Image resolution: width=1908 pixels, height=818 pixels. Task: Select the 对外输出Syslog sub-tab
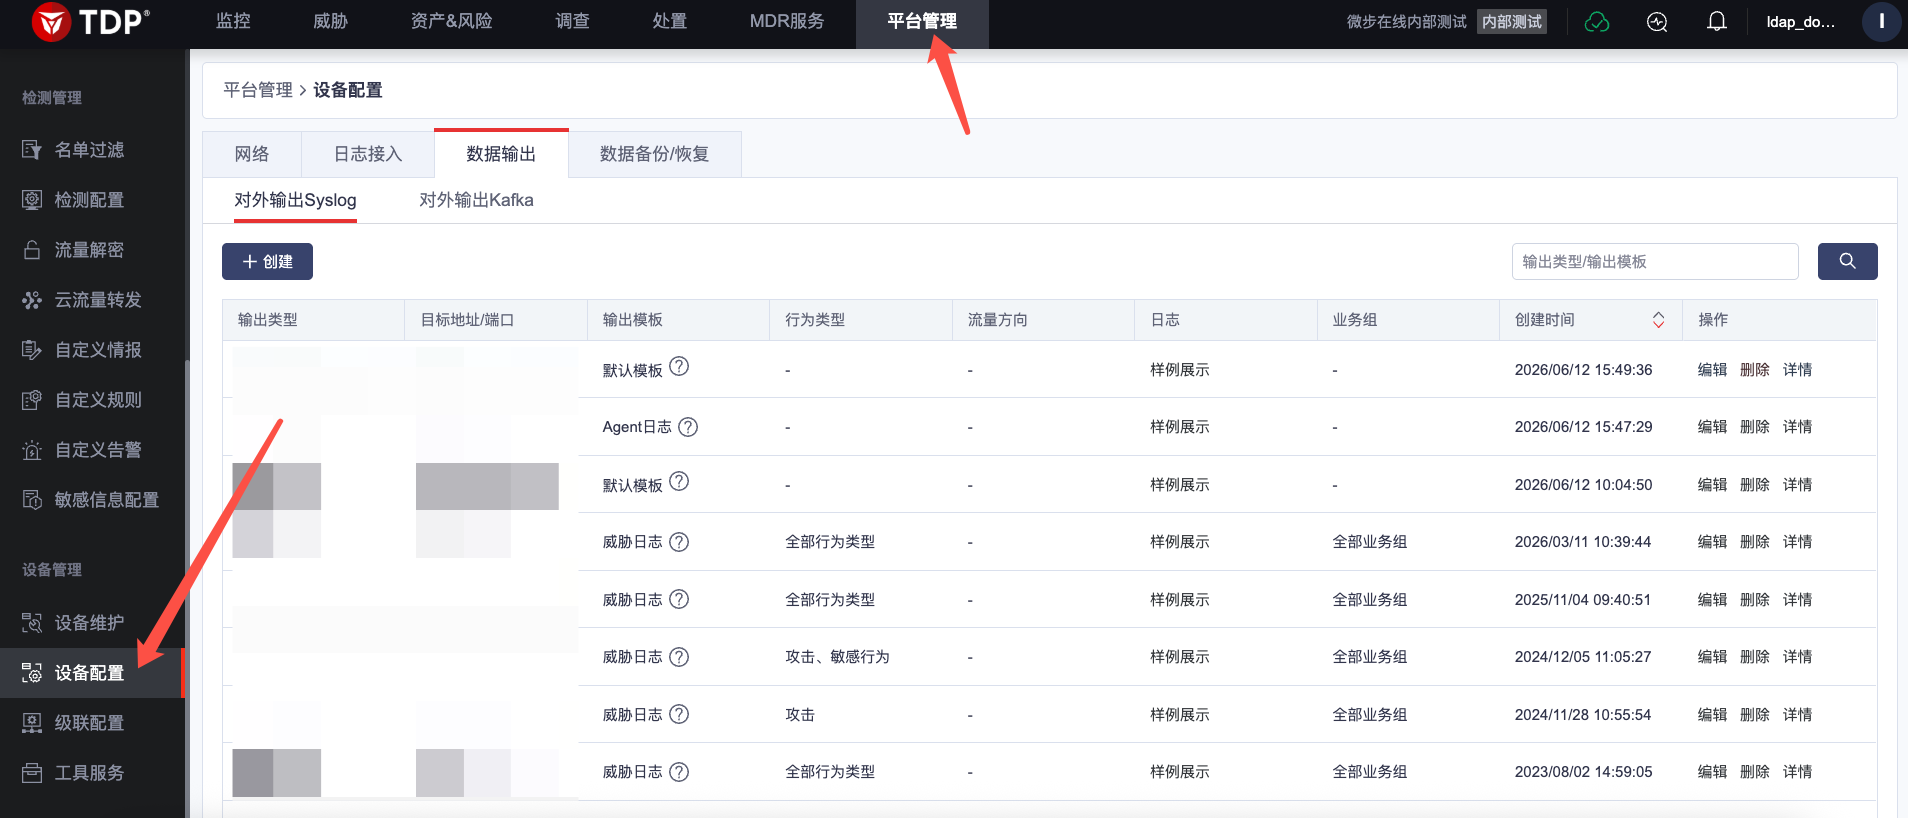pyautogui.click(x=295, y=200)
